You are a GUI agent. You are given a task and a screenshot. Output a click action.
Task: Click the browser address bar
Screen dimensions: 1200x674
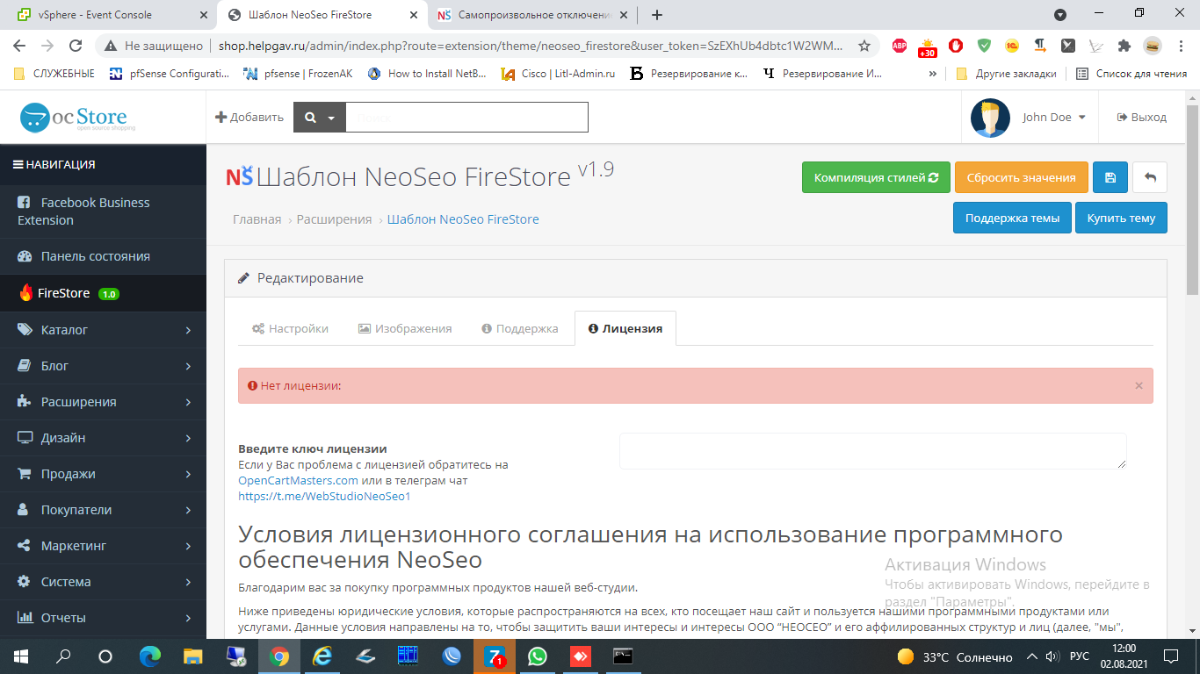tap(532, 46)
